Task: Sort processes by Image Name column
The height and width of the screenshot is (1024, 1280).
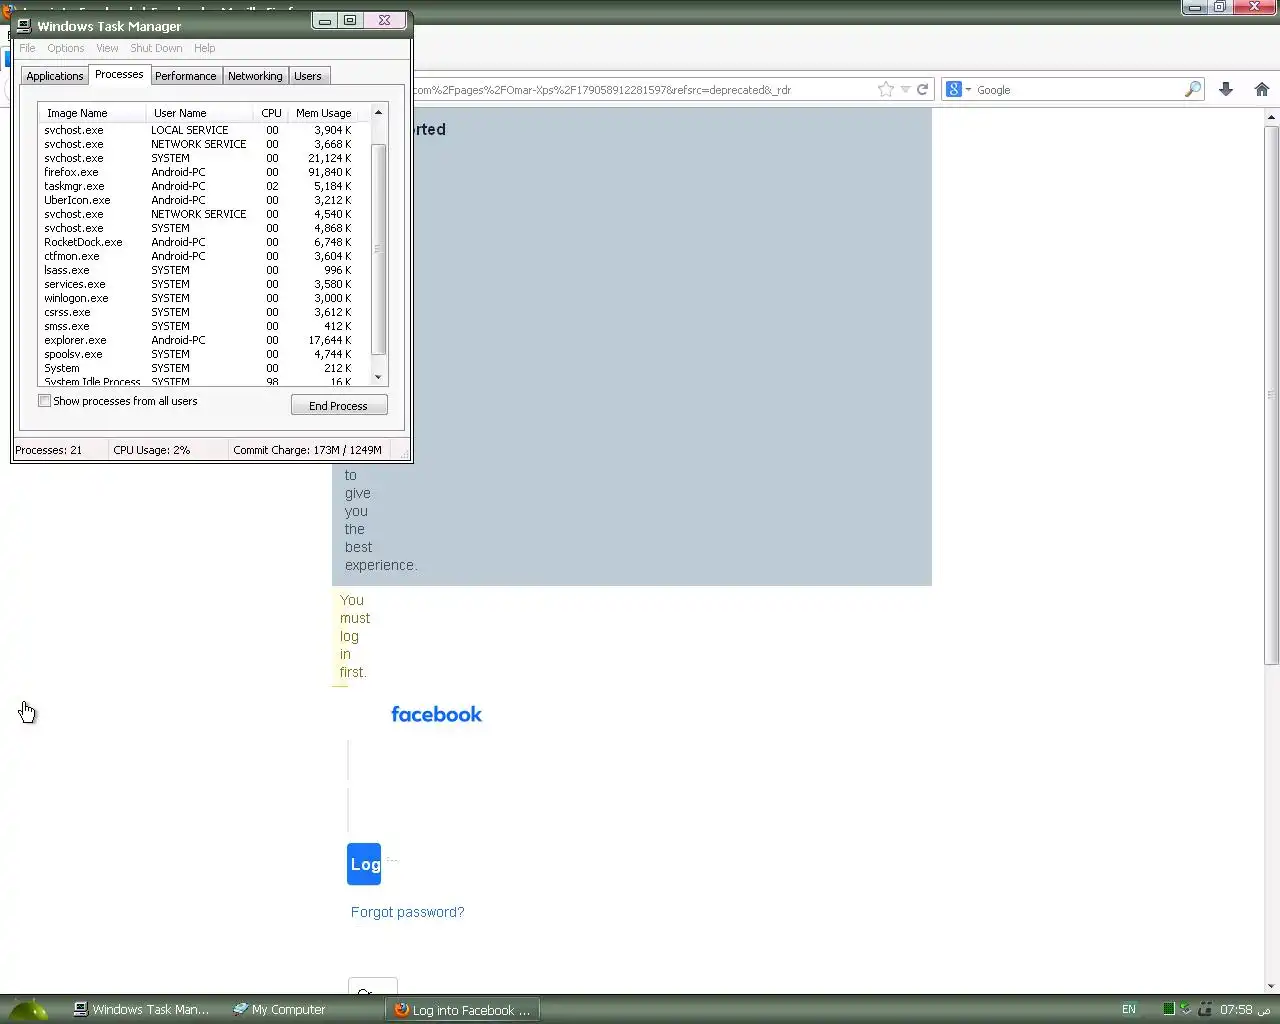Action: point(92,113)
